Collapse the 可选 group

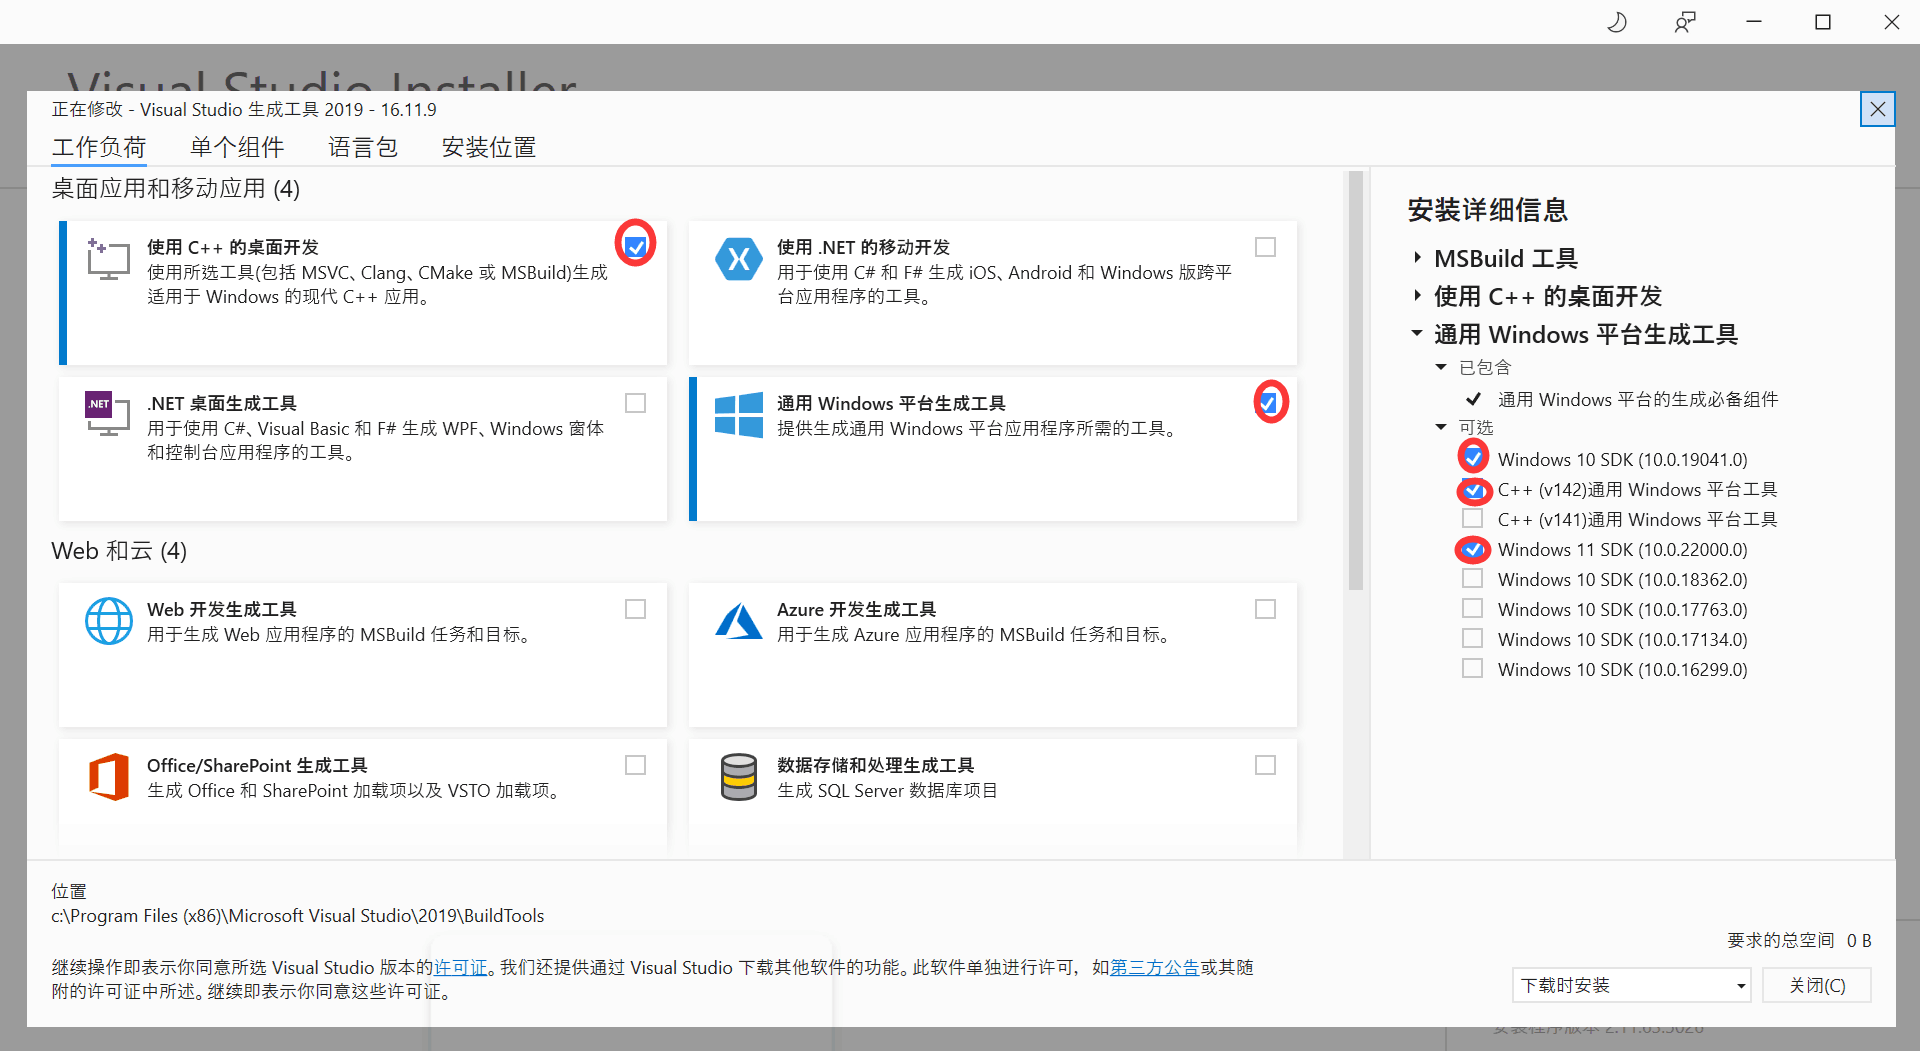pos(1441,427)
